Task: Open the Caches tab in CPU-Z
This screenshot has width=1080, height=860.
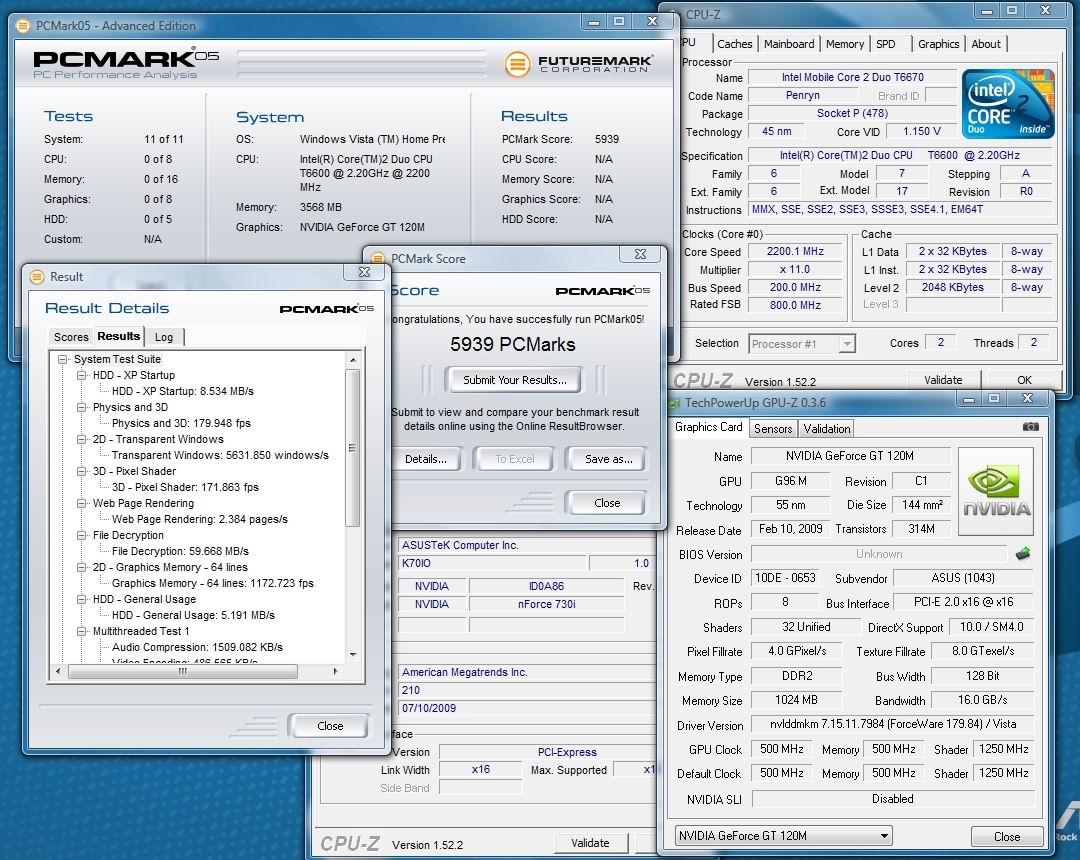Action: point(734,44)
